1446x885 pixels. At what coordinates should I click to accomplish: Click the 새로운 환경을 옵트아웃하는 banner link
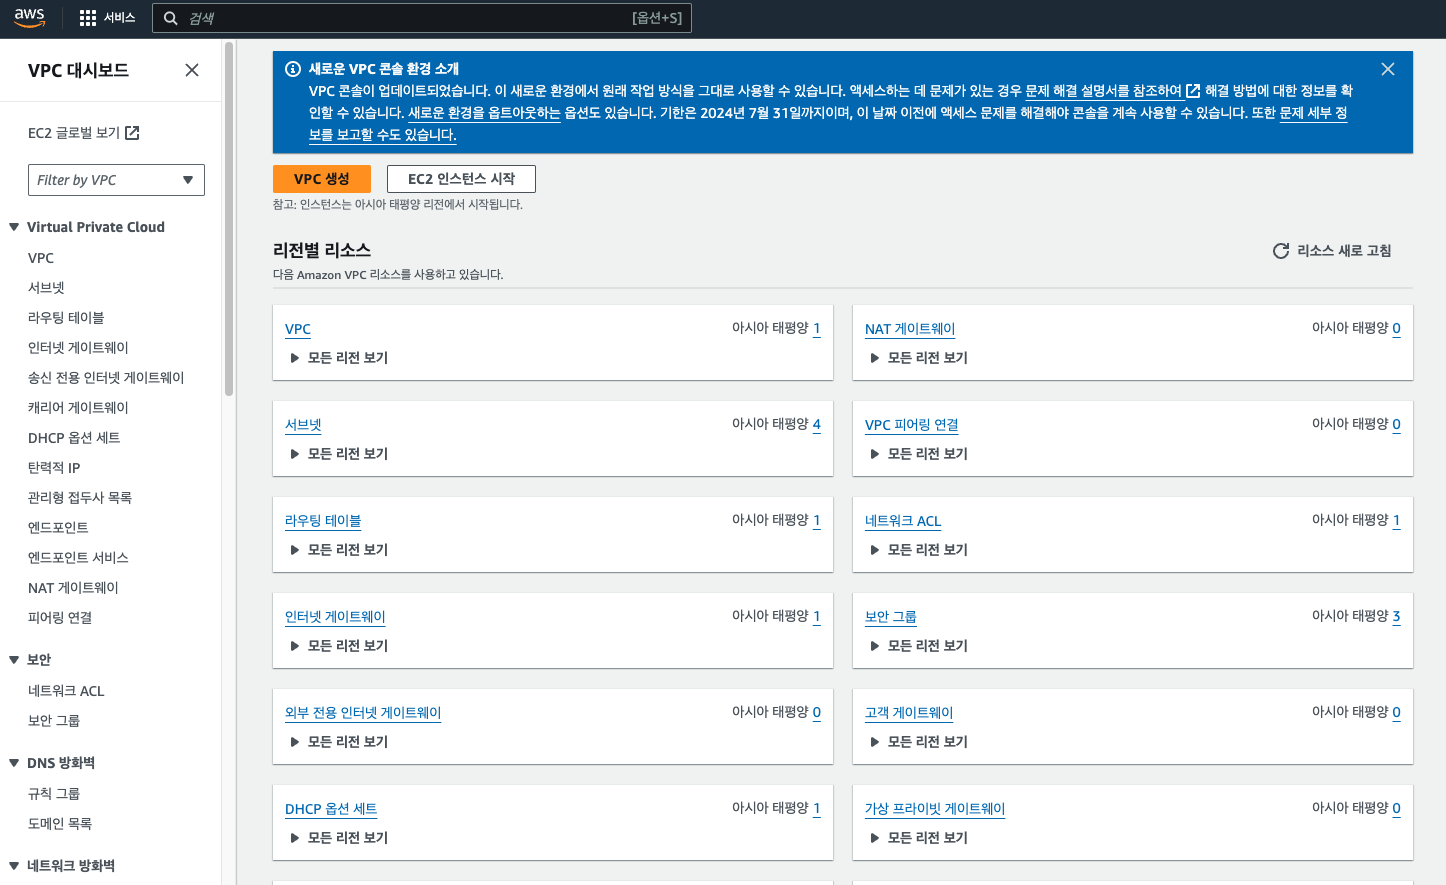tap(484, 113)
